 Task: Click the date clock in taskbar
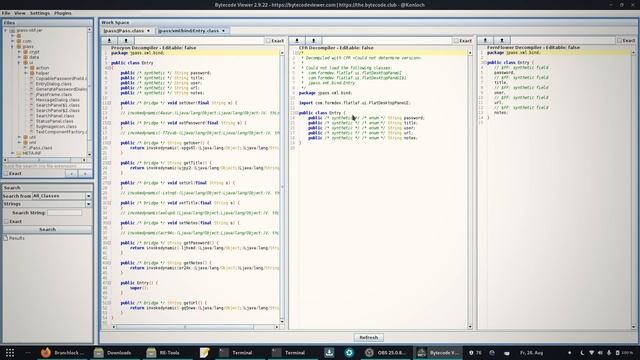[x=531, y=353]
